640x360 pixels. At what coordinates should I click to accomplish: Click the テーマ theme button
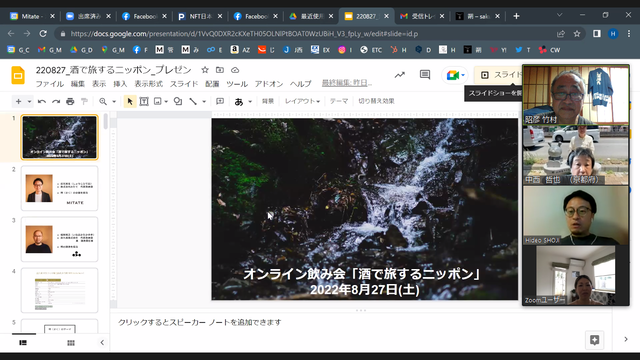point(339,101)
